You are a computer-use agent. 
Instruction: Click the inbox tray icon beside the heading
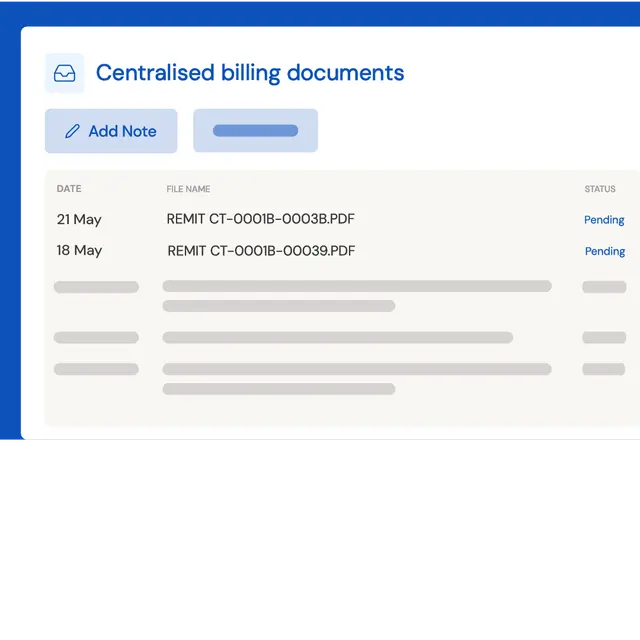click(x=64, y=73)
